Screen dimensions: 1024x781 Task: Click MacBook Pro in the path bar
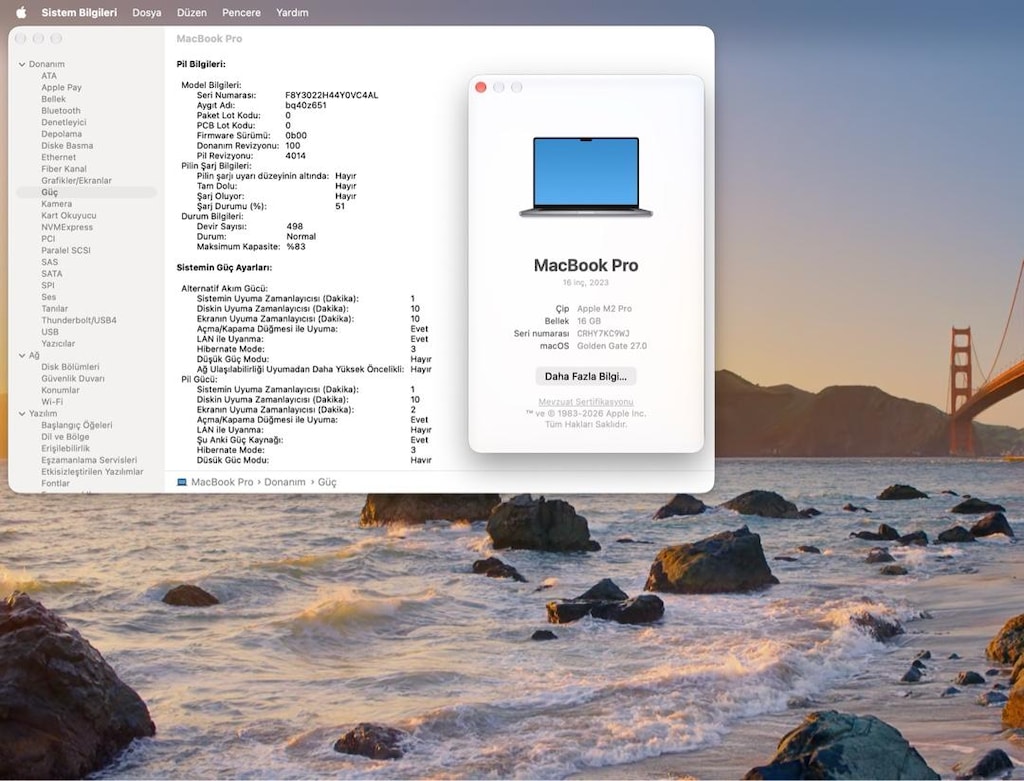point(222,482)
